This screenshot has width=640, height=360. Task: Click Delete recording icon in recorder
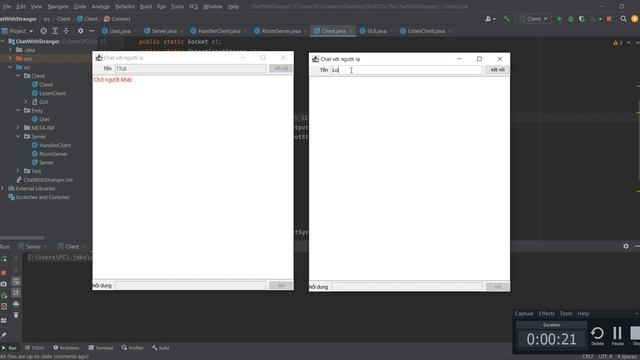pyautogui.click(x=597, y=336)
